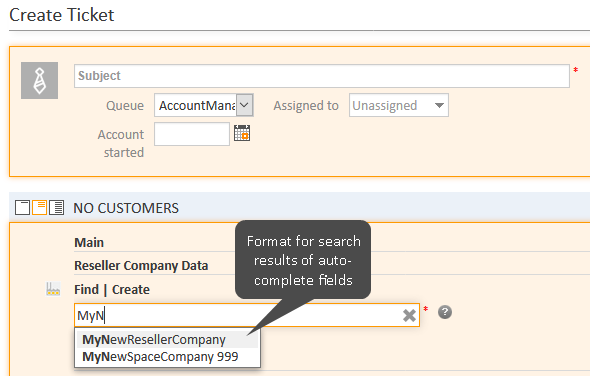Expand the Queue AccountMana dropdown
The width and height of the screenshot is (590, 376).
204,105
